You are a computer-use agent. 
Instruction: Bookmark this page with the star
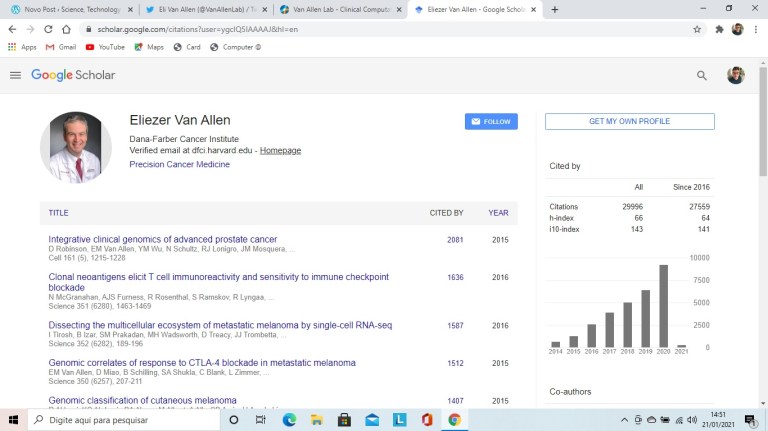click(x=696, y=29)
